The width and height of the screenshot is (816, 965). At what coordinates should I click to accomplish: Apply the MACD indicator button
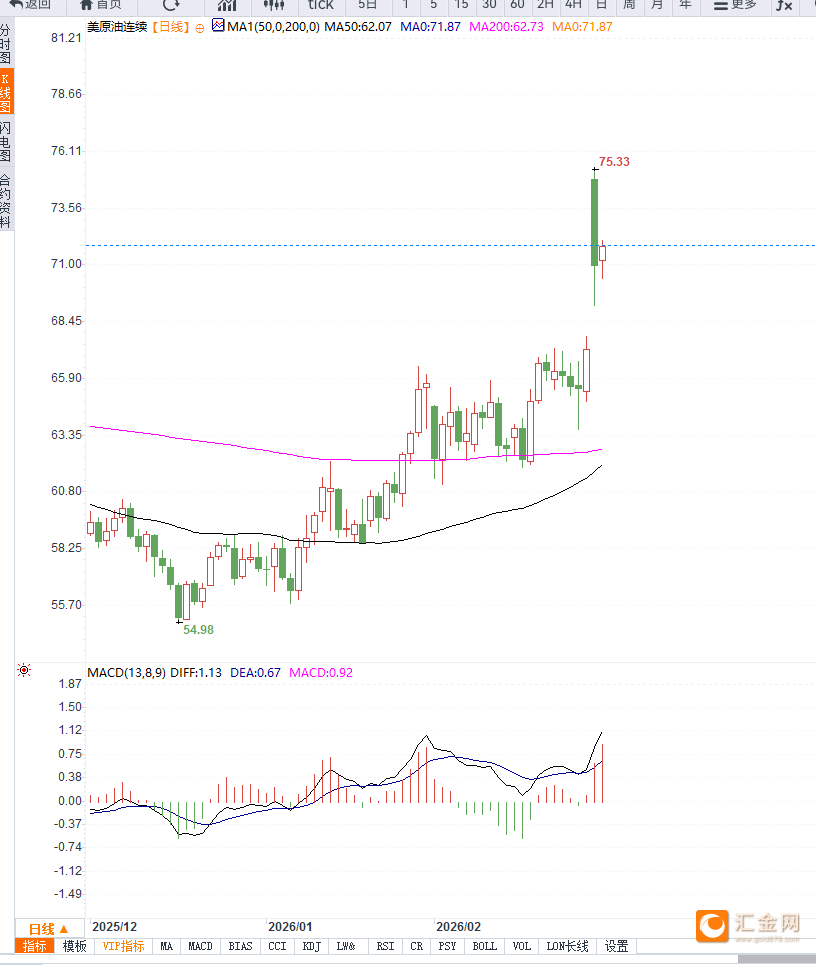coord(200,946)
